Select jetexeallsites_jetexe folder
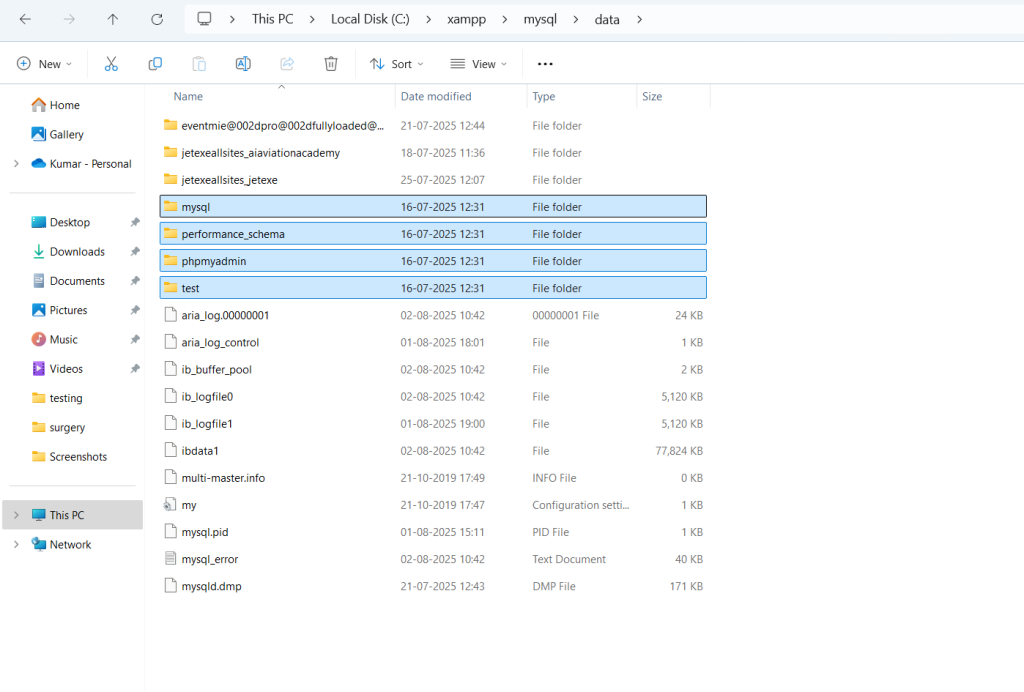1024x692 pixels. click(x=433, y=180)
